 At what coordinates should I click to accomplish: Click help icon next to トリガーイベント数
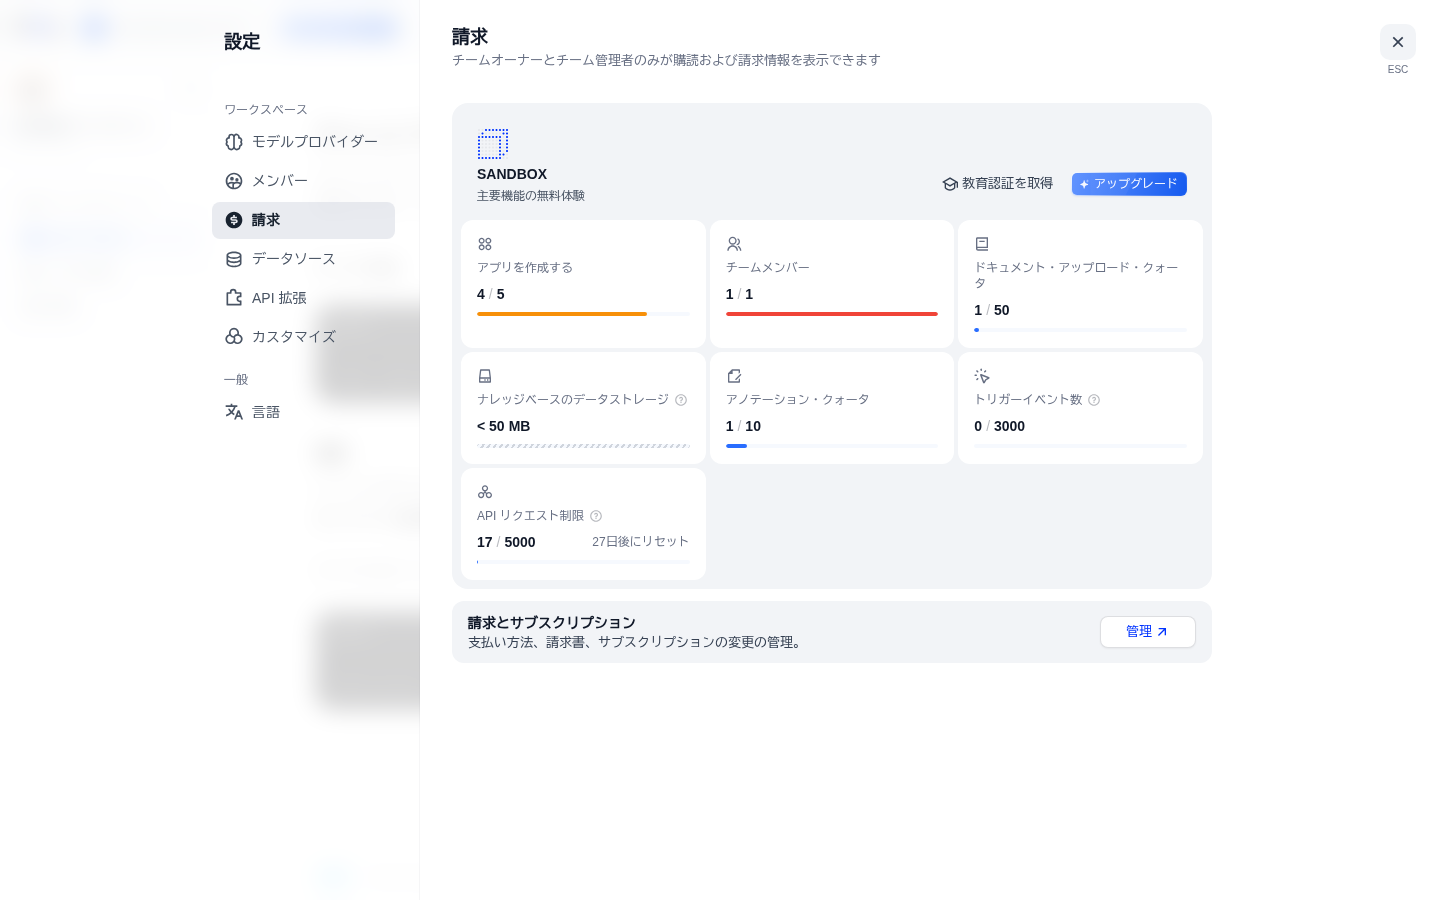point(1094,400)
